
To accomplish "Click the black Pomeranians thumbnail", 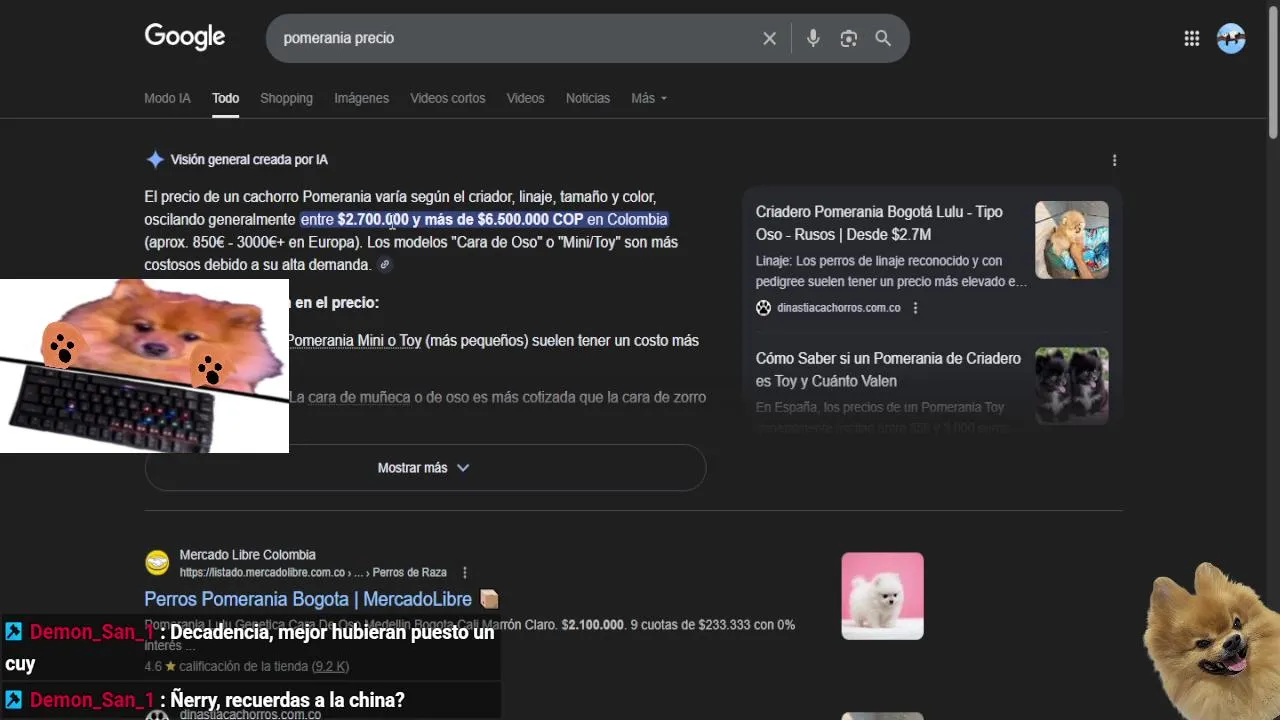I will [x=1071, y=385].
